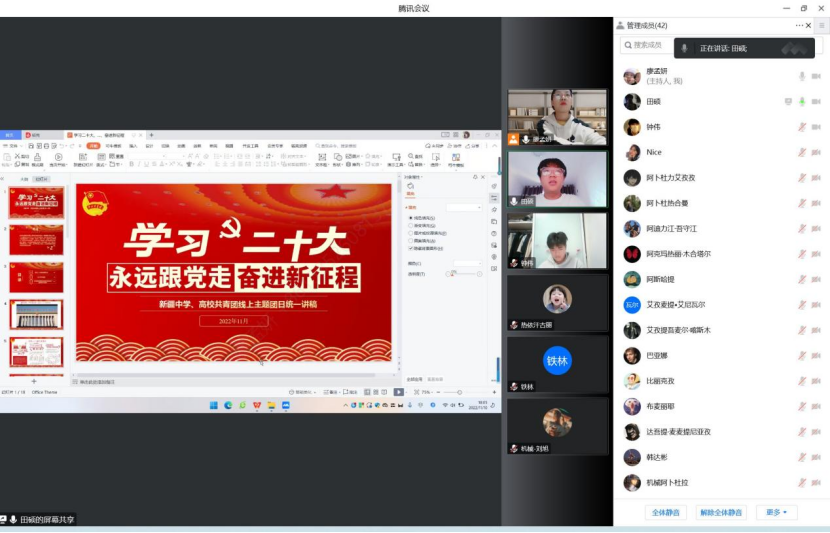Select 康孟妍's video tile at top
The image size is (830, 533).
(557, 115)
